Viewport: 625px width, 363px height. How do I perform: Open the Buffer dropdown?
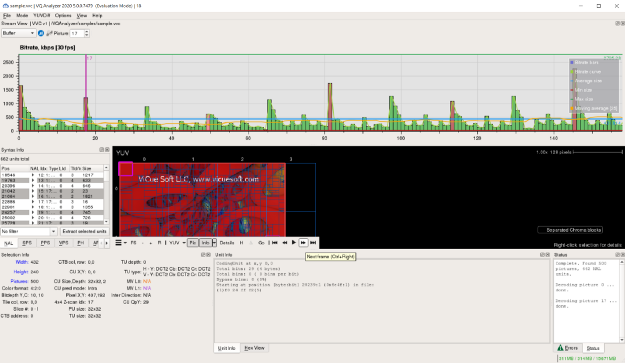click(18, 33)
